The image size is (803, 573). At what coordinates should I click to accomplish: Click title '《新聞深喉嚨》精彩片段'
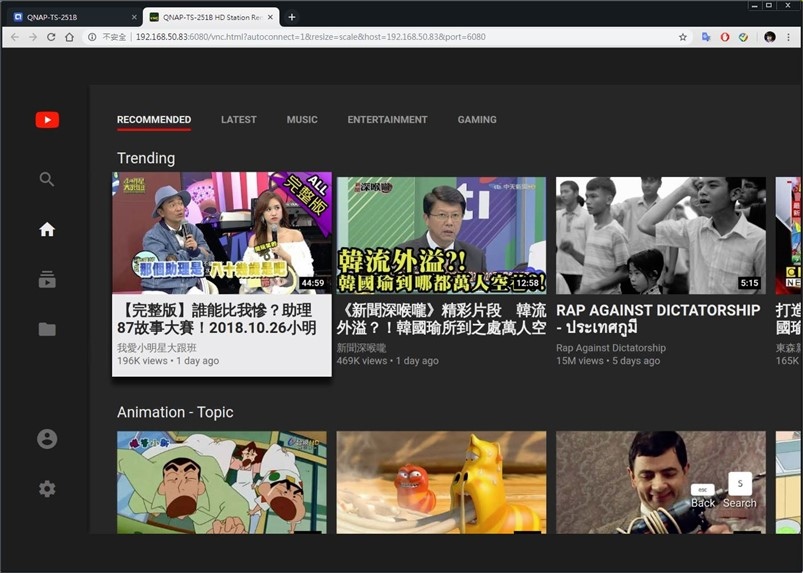pyautogui.click(x=441, y=319)
